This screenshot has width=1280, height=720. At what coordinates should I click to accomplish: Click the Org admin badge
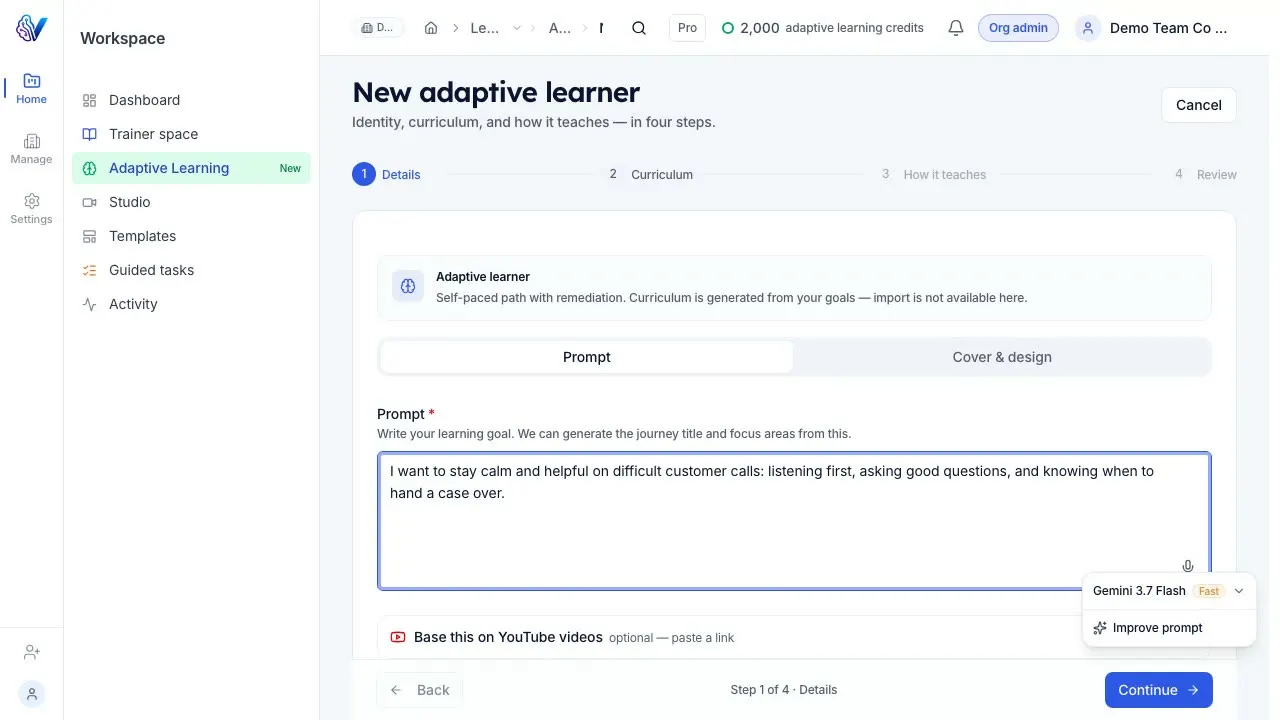1018,28
